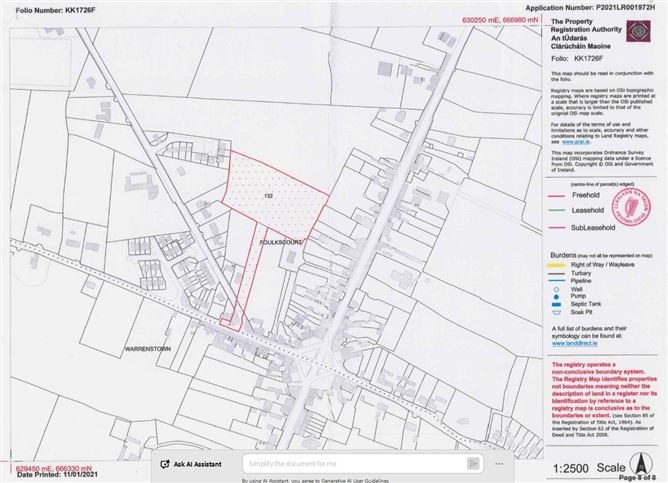Click the Freehold red legend line

[x=556, y=196]
